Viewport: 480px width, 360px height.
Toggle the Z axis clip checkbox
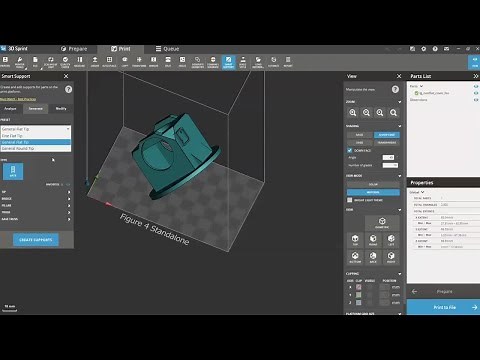point(359,303)
